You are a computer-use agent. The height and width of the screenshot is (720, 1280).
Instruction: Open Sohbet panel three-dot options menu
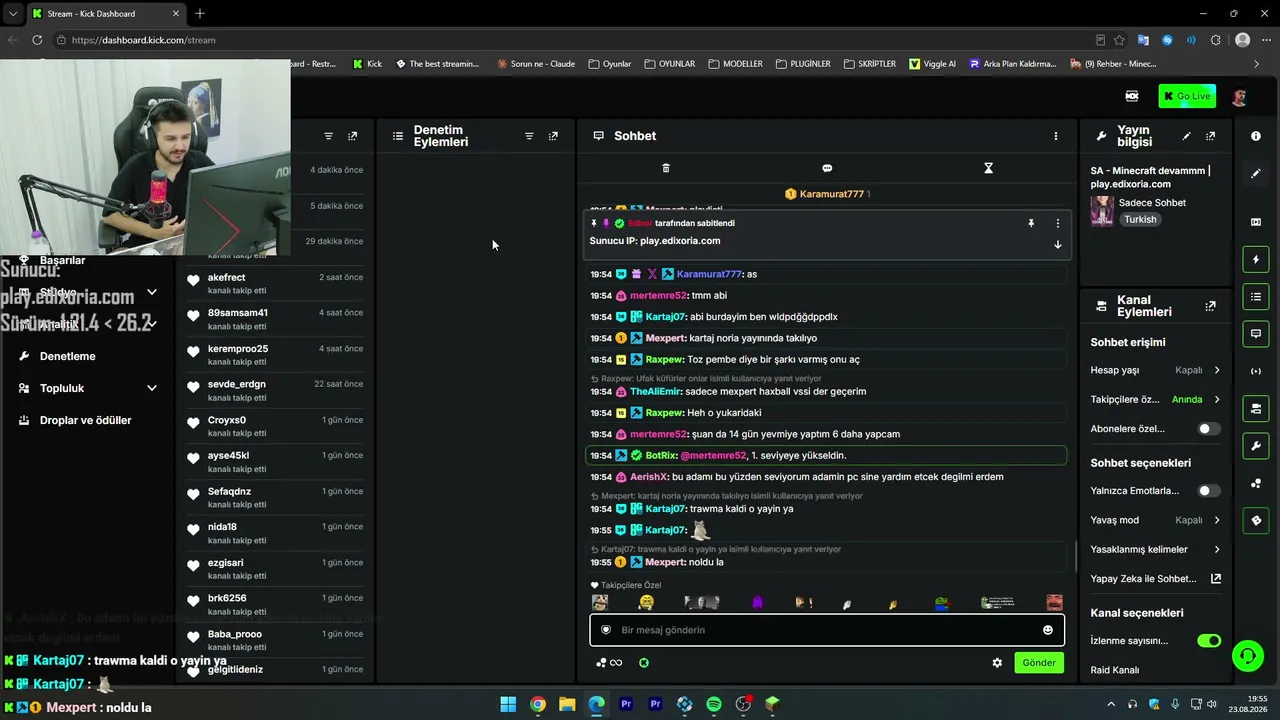(x=1056, y=136)
